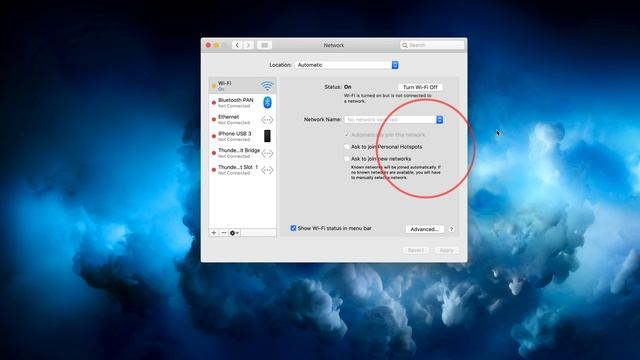Open the Thunderbolt Bridge service
Image resolution: width=640 pixels, height=360 pixels.
[x=242, y=153]
